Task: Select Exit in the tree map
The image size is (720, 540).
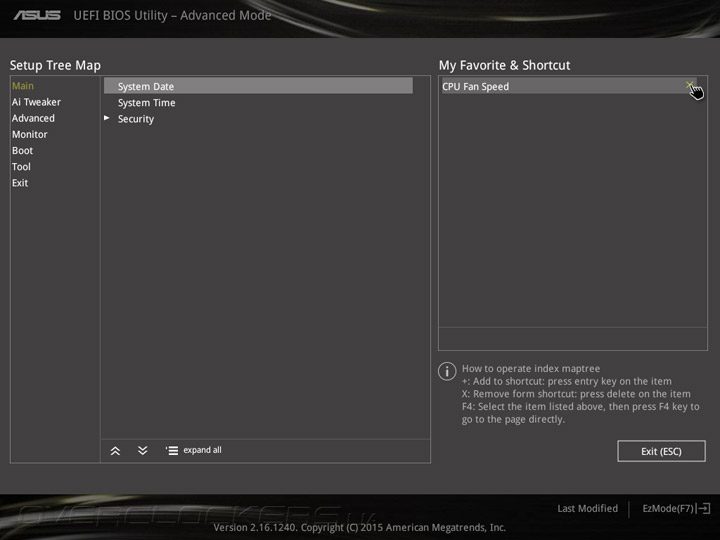Action: click(20, 183)
